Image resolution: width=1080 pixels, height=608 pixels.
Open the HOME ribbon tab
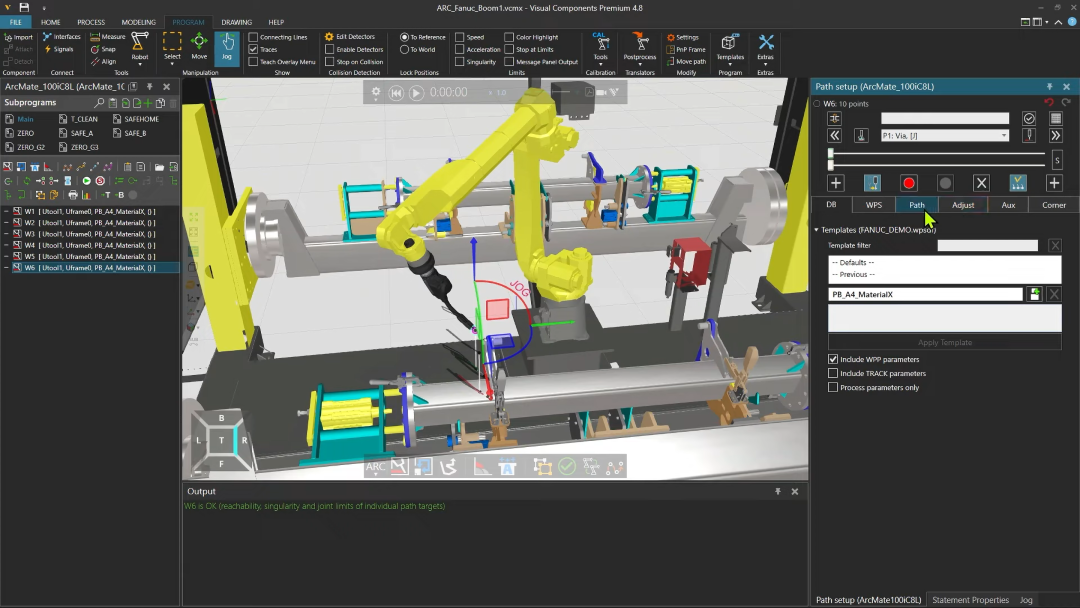click(50, 22)
